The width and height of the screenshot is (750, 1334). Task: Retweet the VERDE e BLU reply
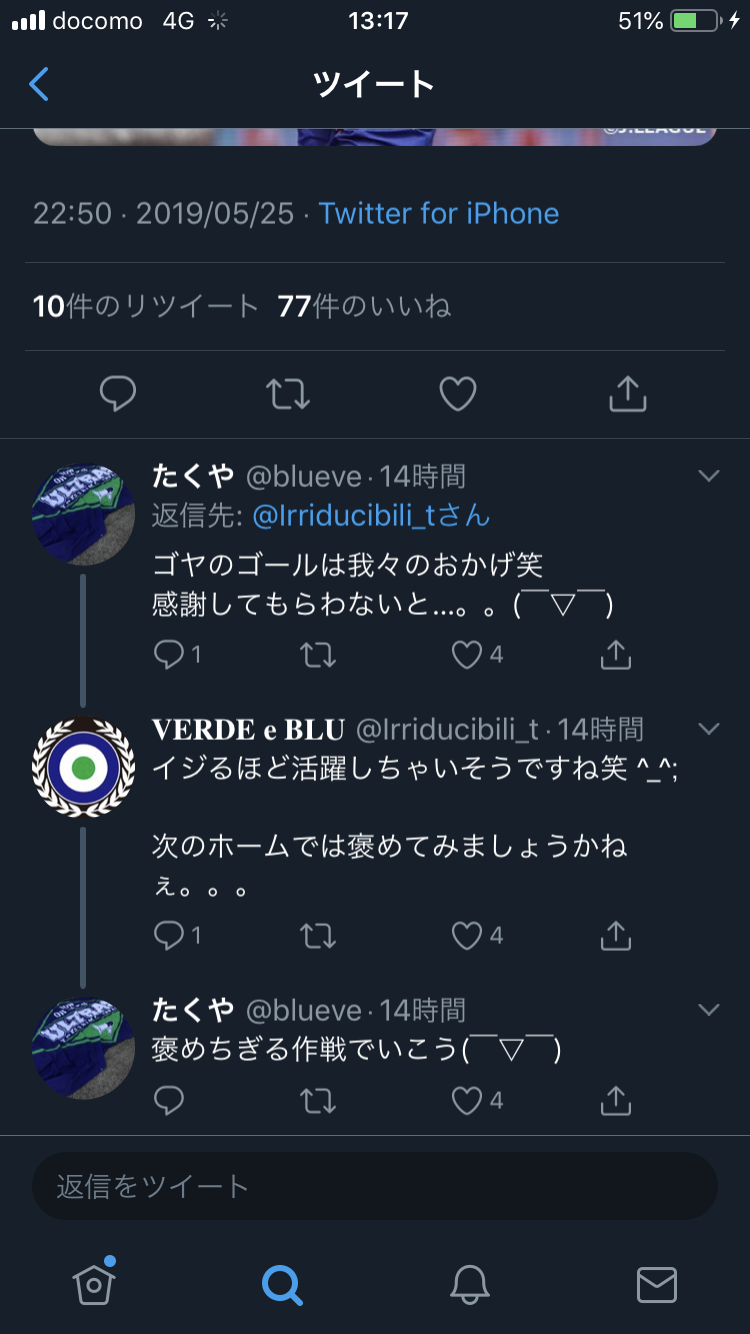click(x=318, y=936)
